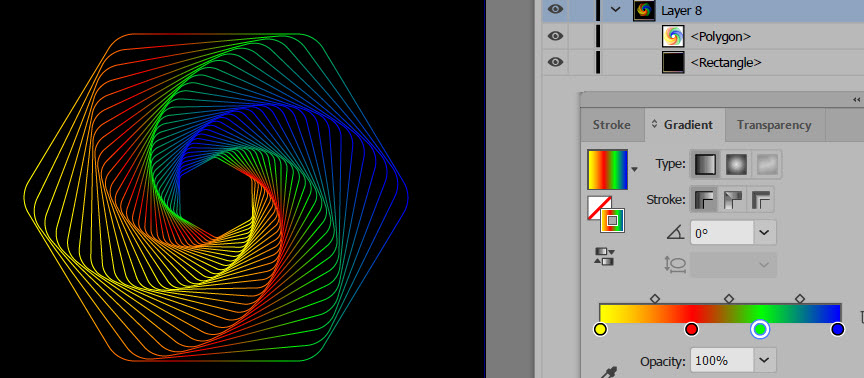The width and height of the screenshot is (864, 378).
Task: Select the Polygon sublayer thumbnail
Action: coord(673,36)
